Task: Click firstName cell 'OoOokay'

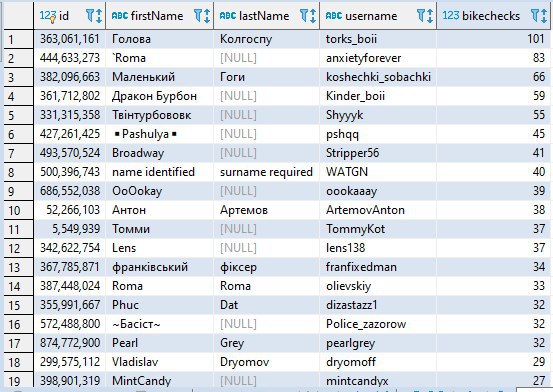Action: [x=159, y=191]
